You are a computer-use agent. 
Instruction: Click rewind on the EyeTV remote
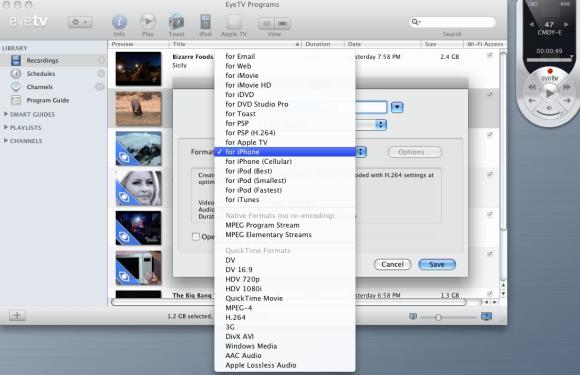(x=532, y=87)
